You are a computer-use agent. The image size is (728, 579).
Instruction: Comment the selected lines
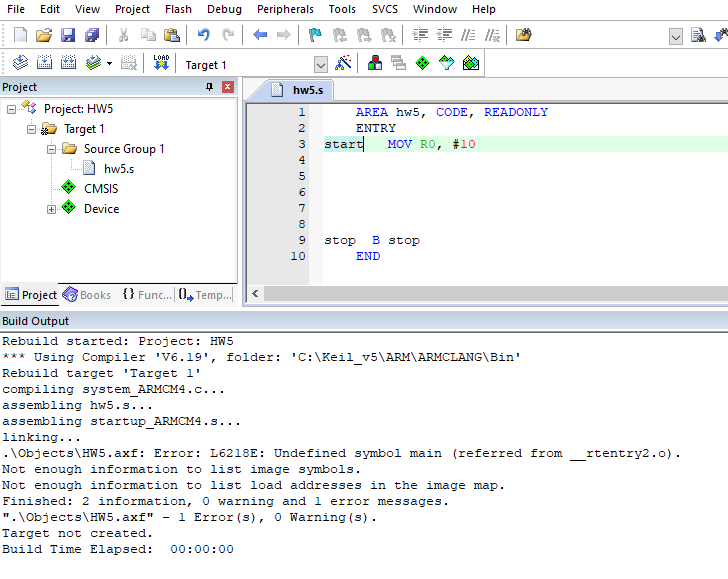468,35
